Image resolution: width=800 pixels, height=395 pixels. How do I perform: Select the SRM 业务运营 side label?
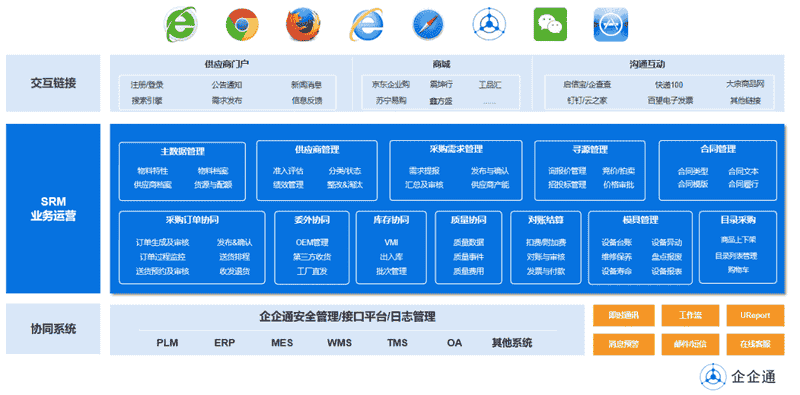click(53, 209)
